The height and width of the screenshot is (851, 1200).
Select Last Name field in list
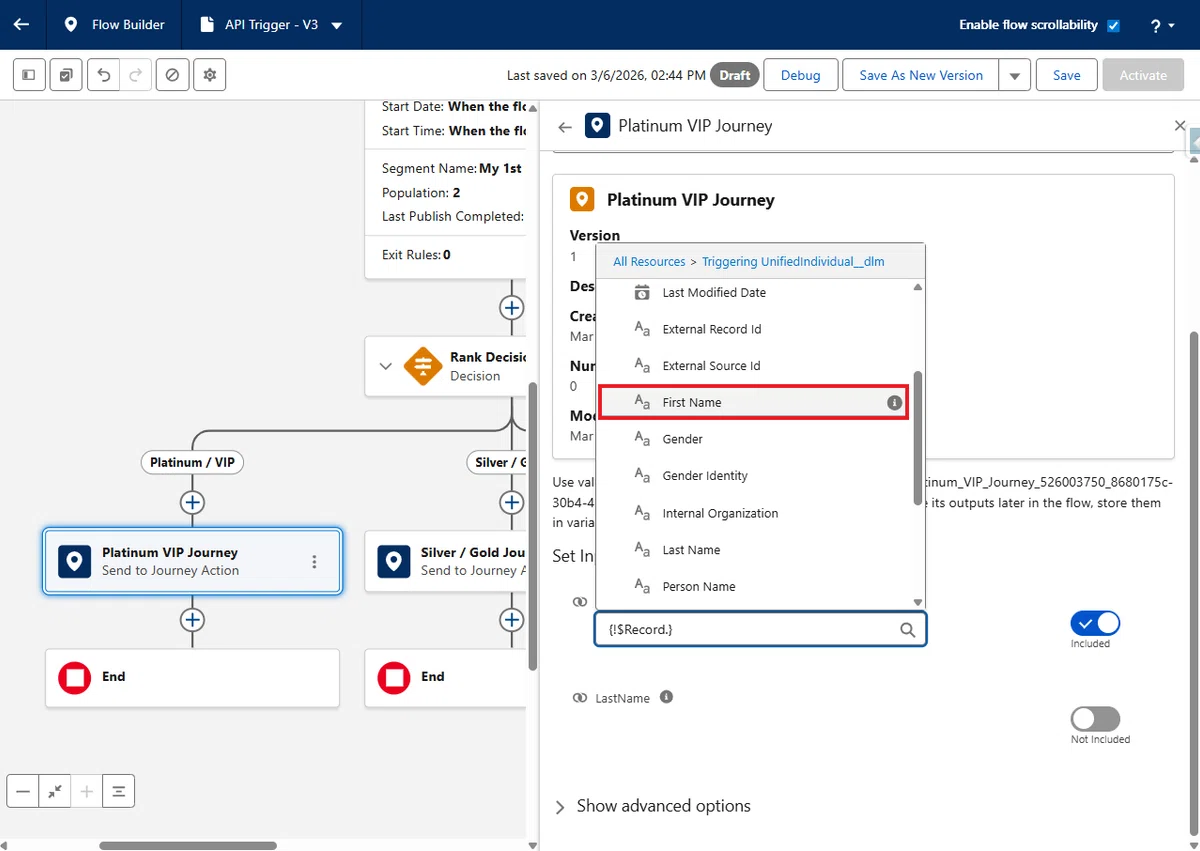pos(754,550)
